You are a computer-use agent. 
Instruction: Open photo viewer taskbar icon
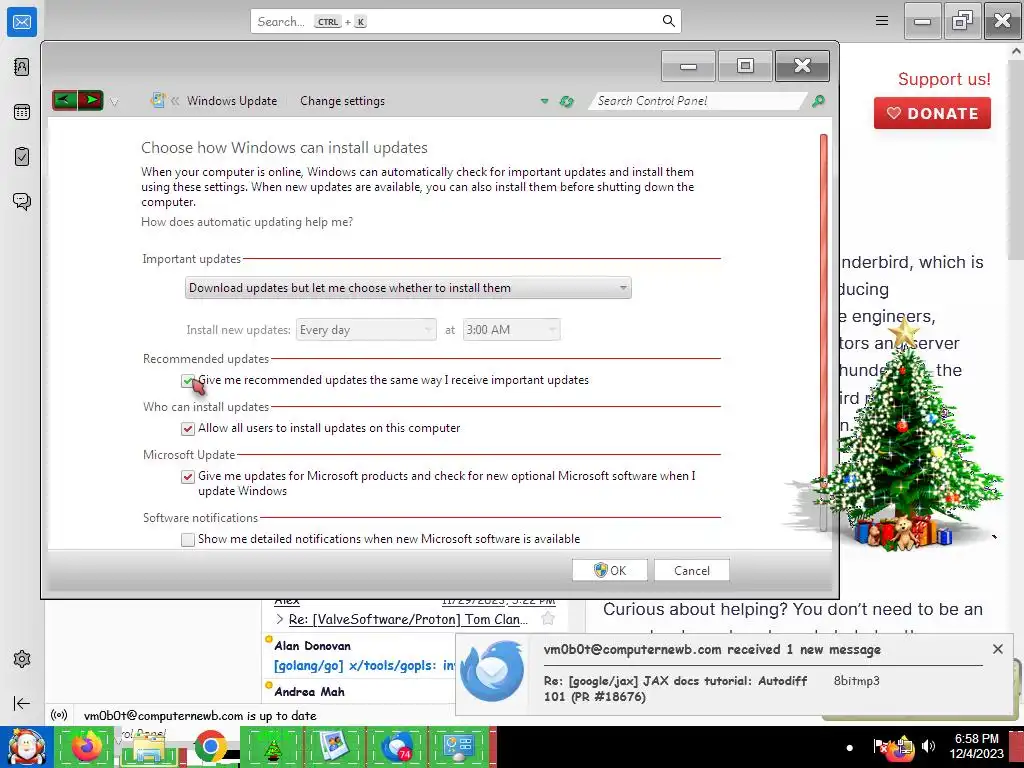tap(334, 746)
